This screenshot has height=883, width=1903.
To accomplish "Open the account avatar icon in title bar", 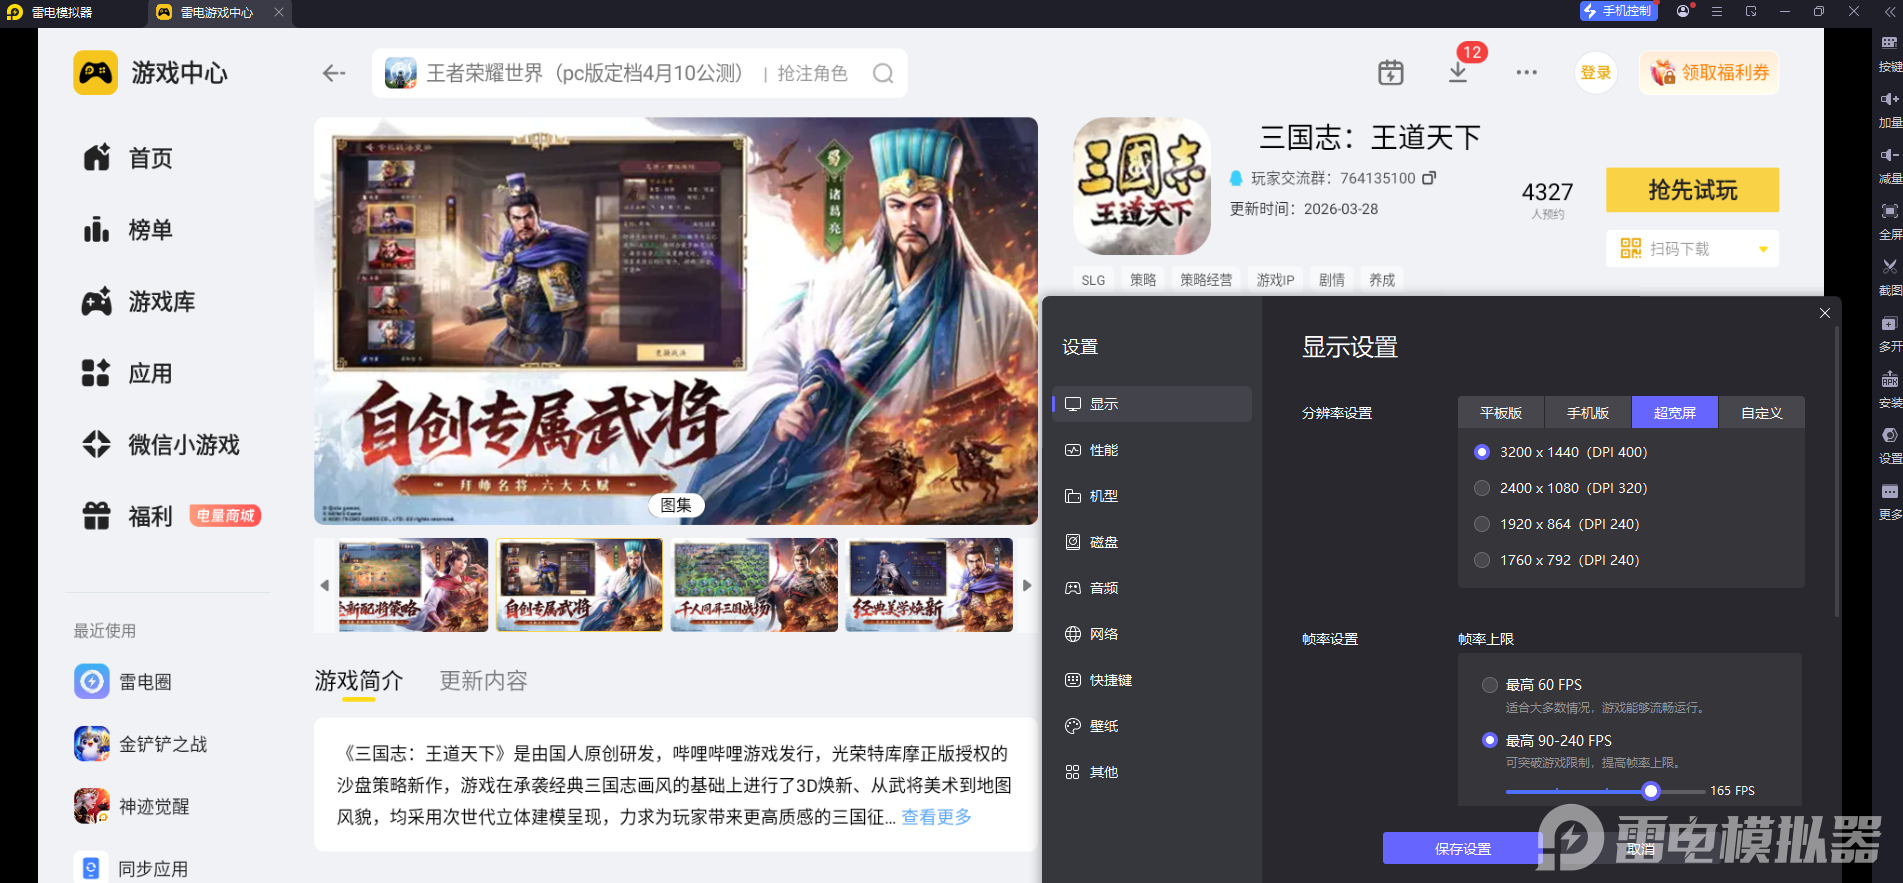I will (1684, 11).
